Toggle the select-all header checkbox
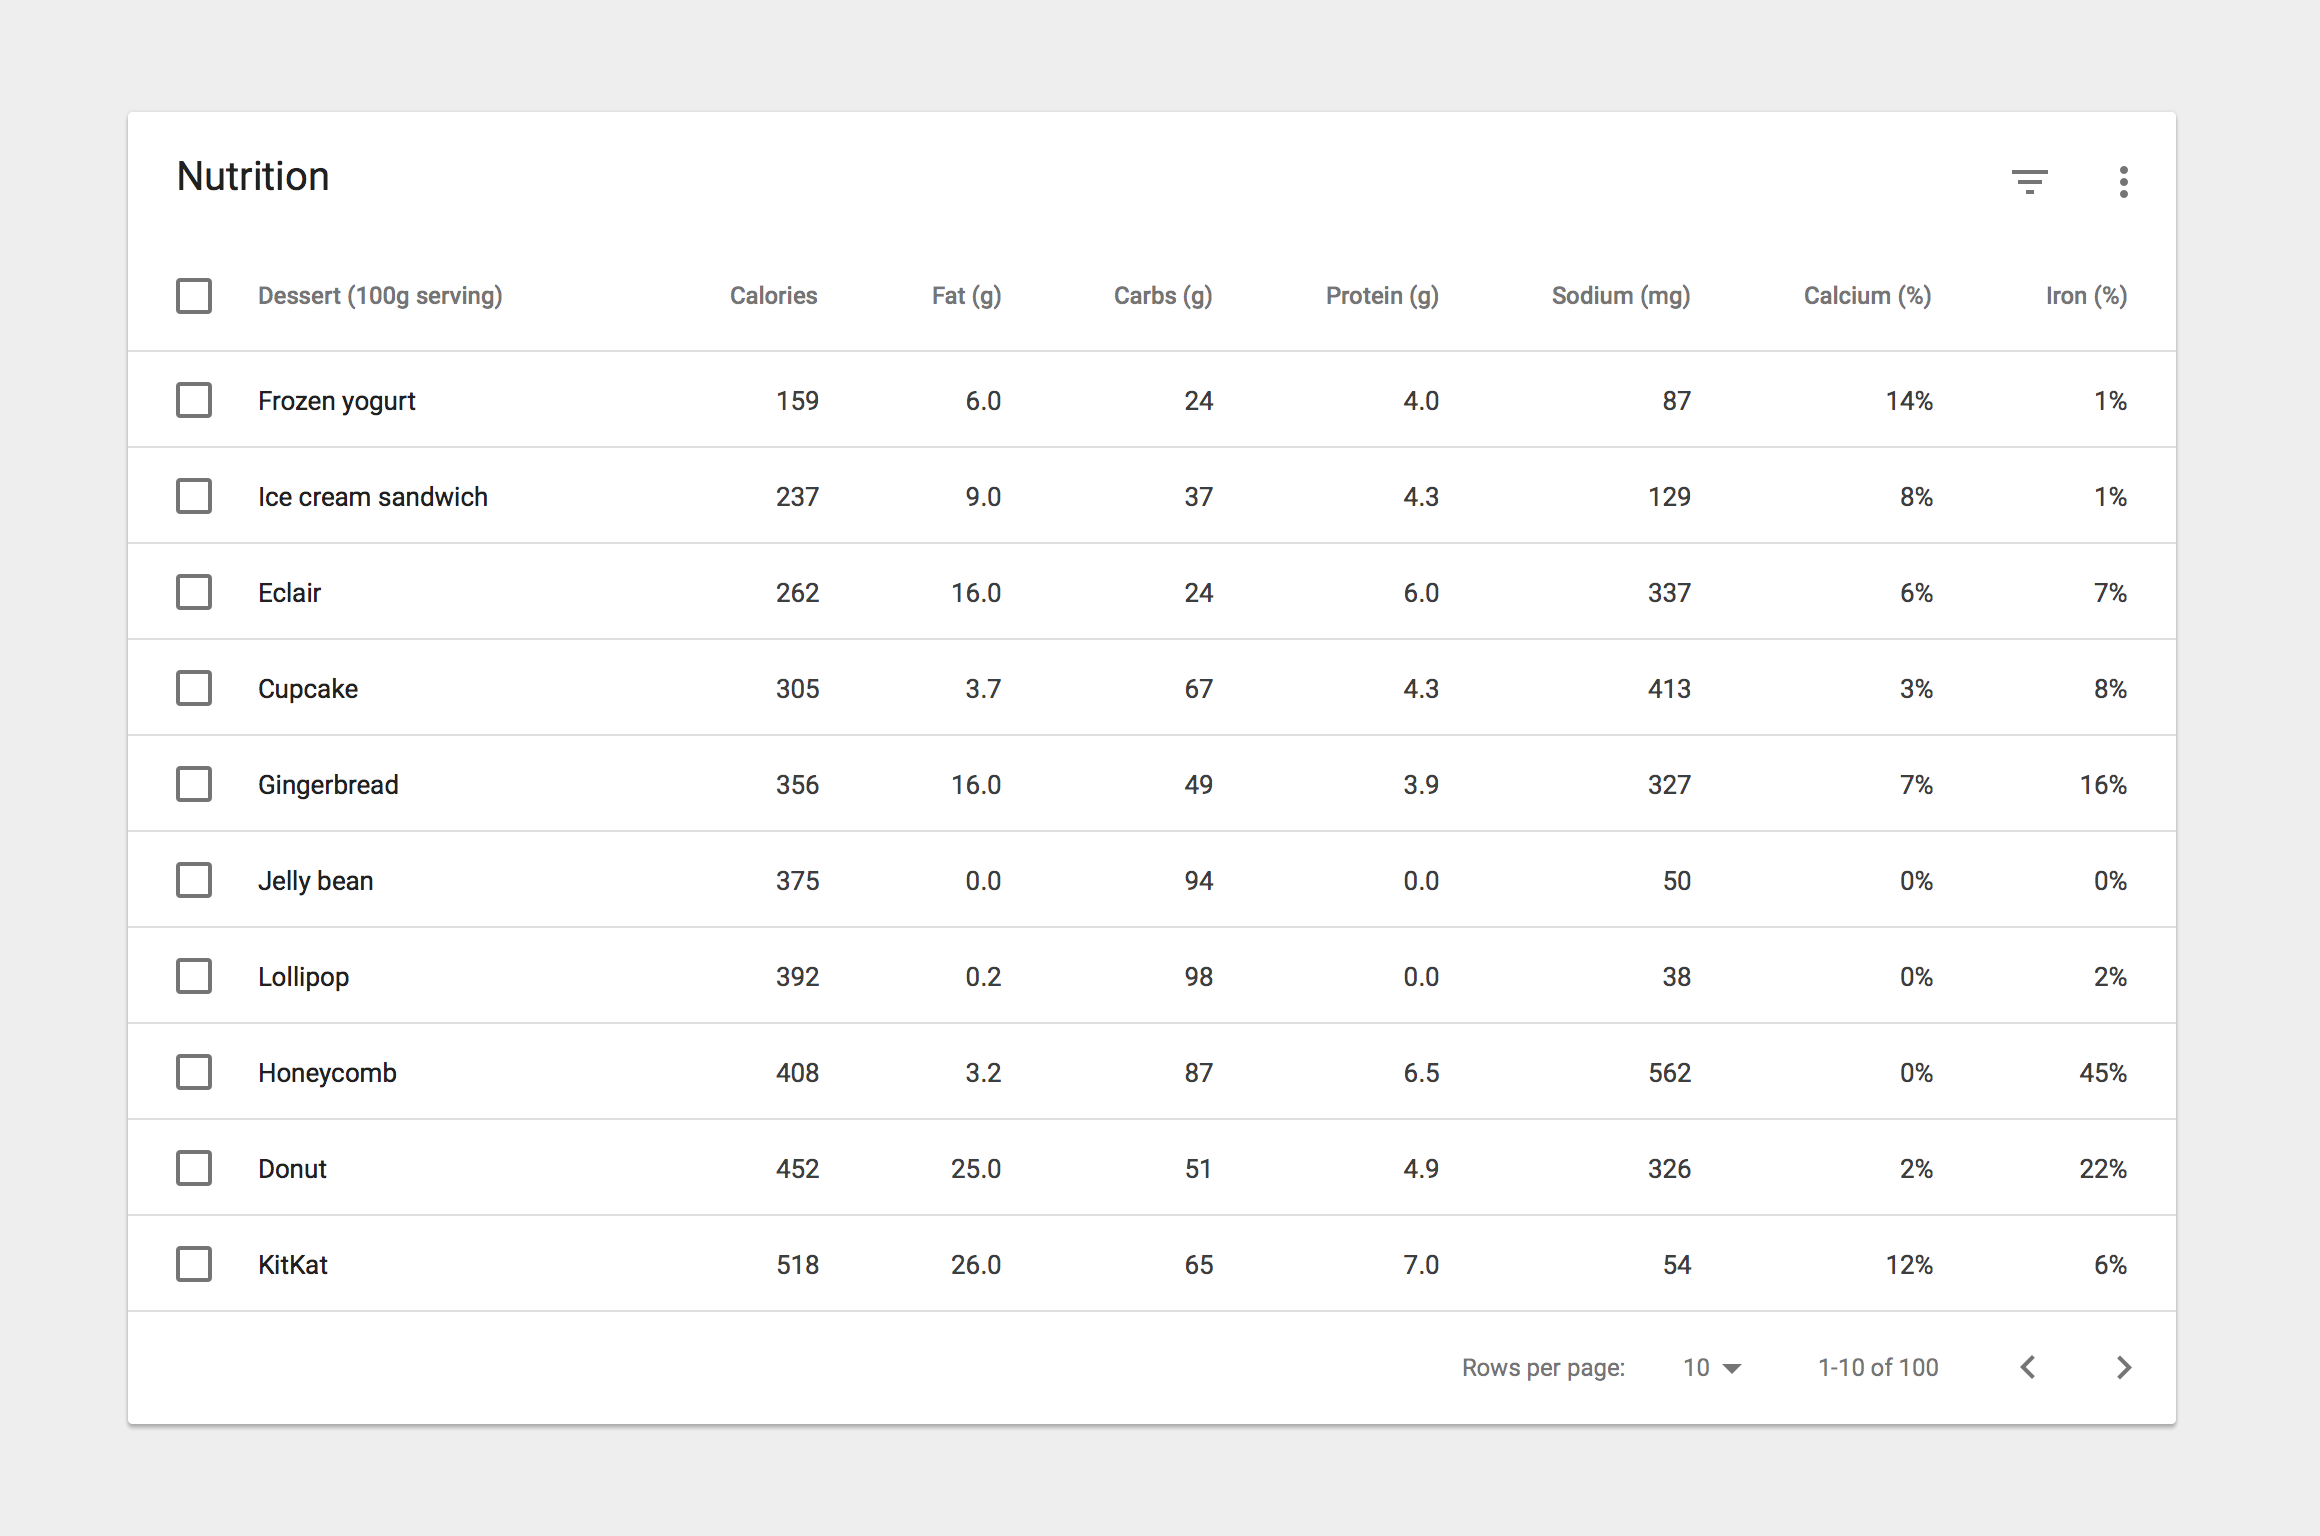2320x1536 pixels. click(x=194, y=296)
